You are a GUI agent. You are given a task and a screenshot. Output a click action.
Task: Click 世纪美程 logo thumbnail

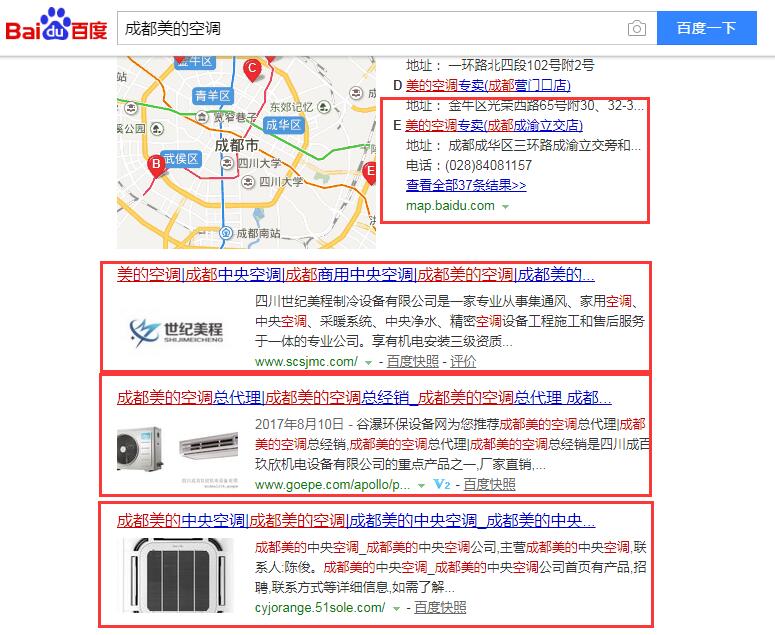[176, 331]
